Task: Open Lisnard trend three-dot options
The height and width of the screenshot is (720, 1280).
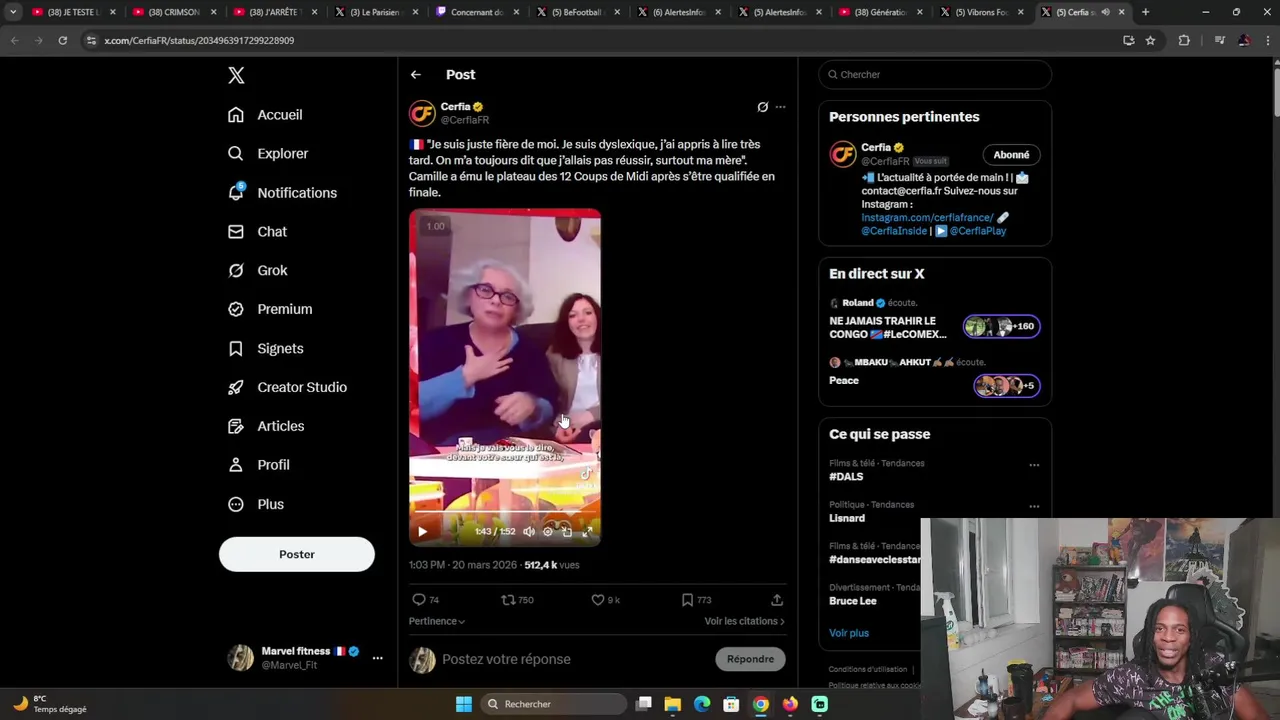Action: [x=1034, y=506]
